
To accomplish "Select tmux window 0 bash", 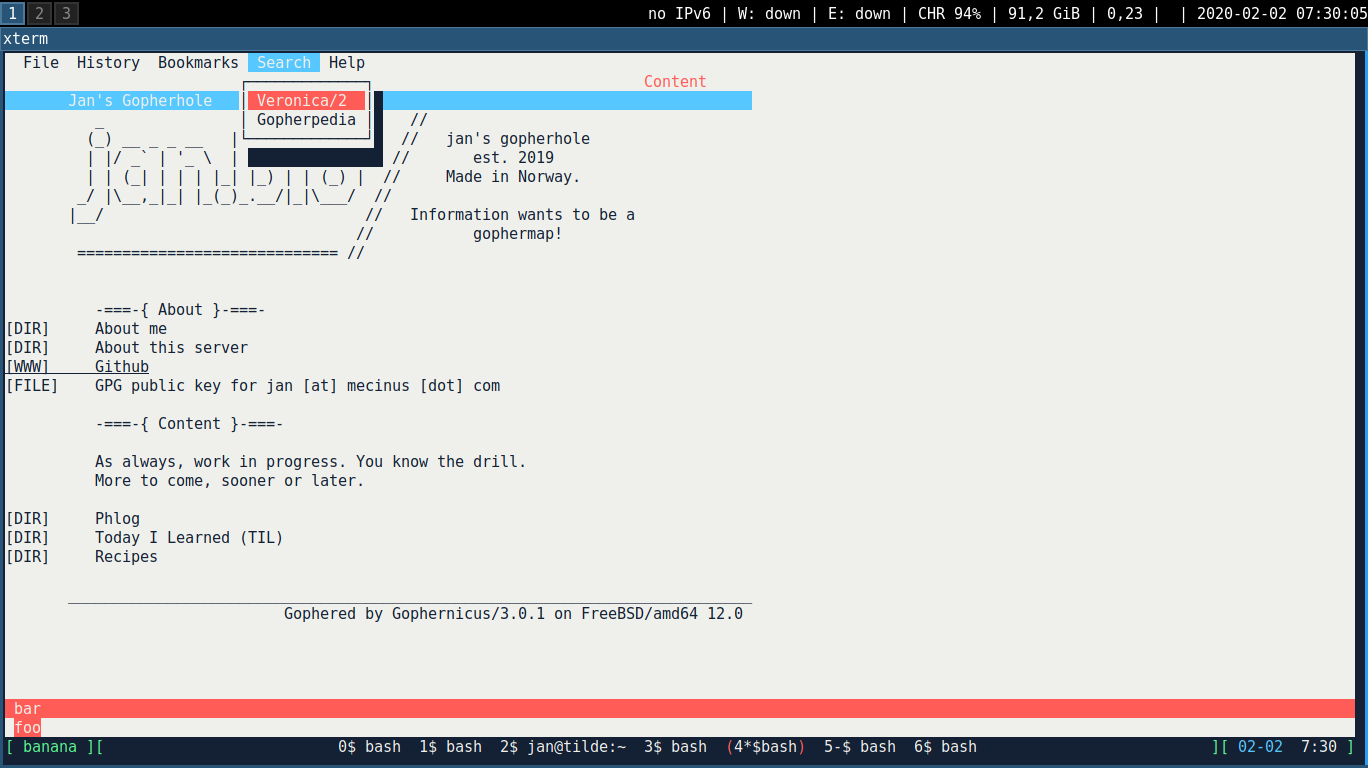I will click(369, 747).
